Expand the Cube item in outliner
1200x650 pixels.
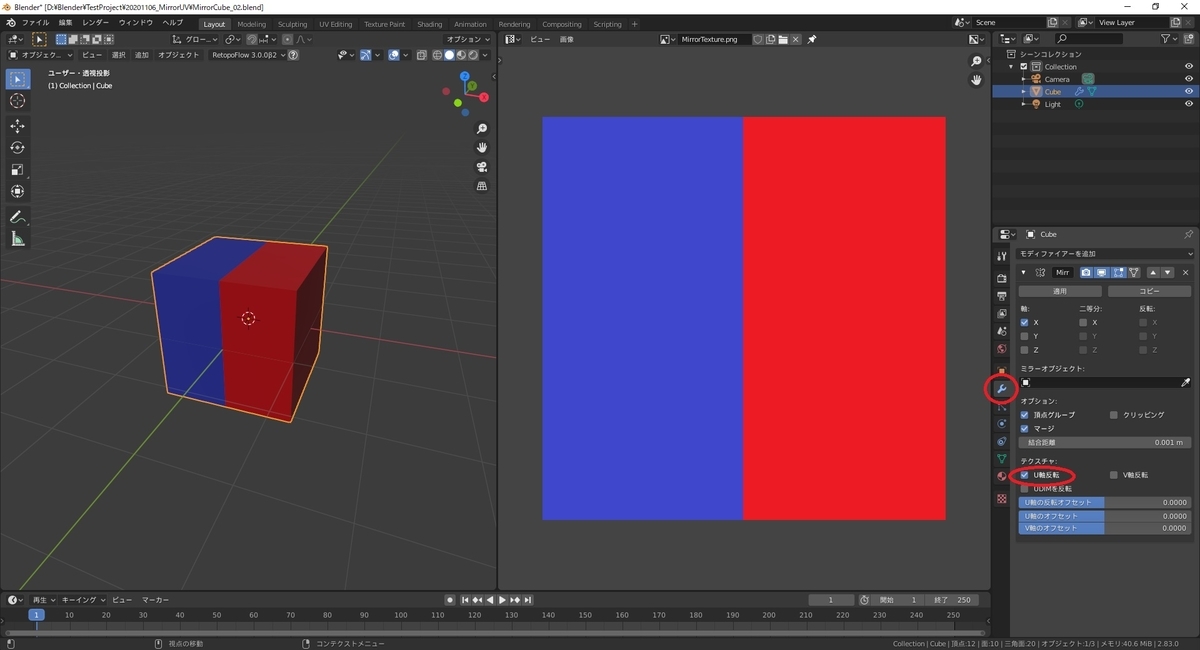pyautogui.click(x=1024, y=91)
